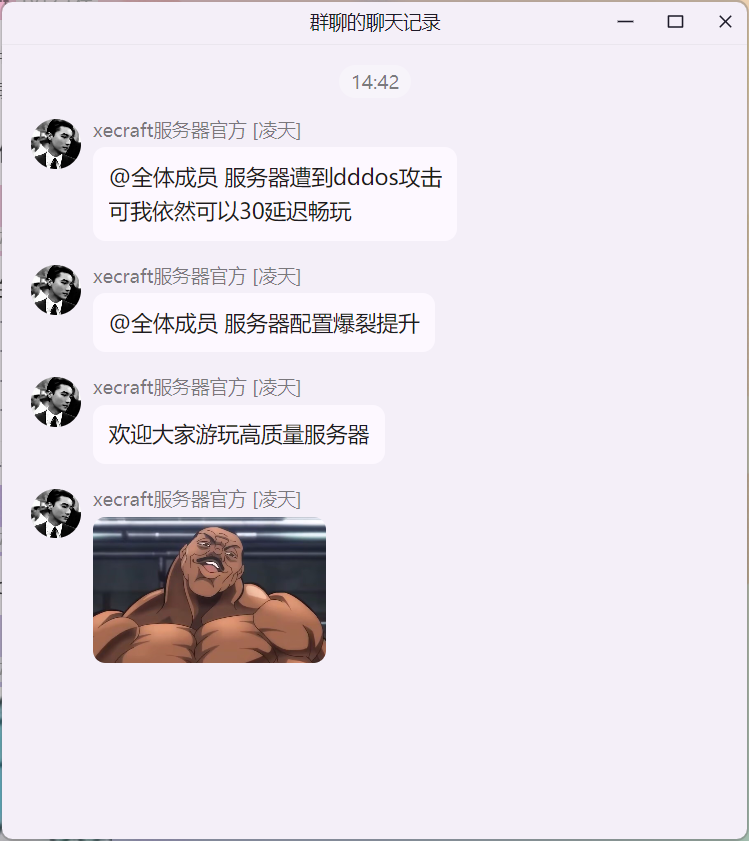Maximize the chat record window

tap(675, 22)
